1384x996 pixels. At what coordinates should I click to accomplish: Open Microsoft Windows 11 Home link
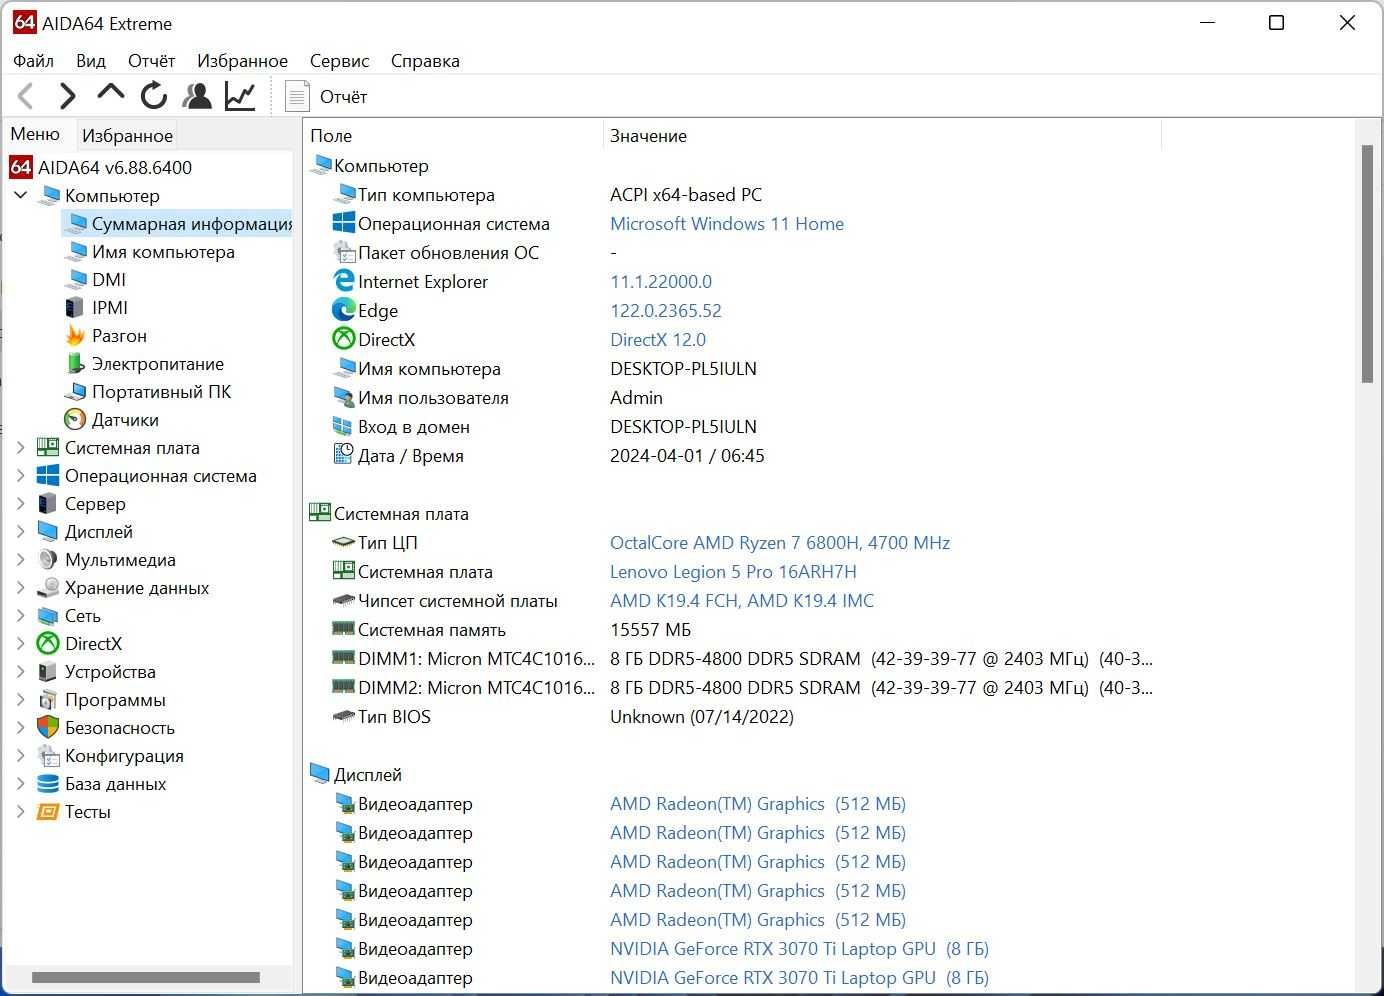click(x=727, y=224)
